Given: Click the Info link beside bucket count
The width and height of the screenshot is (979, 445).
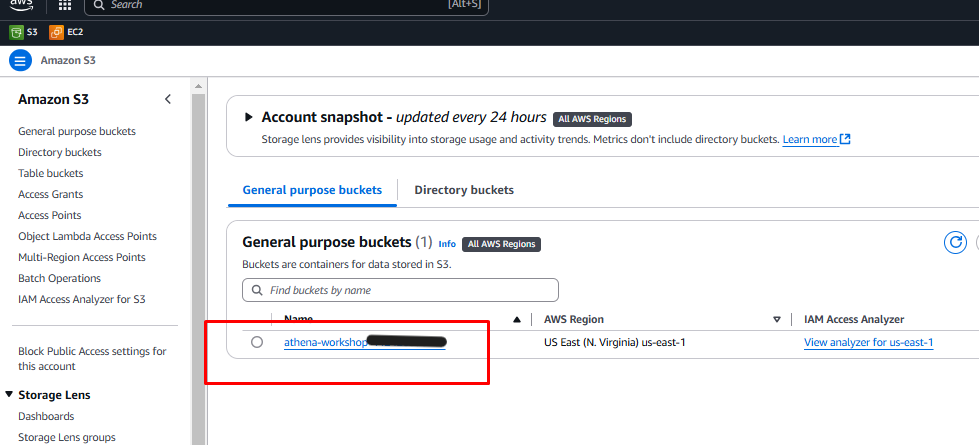Looking at the screenshot, I should point(447,244).
